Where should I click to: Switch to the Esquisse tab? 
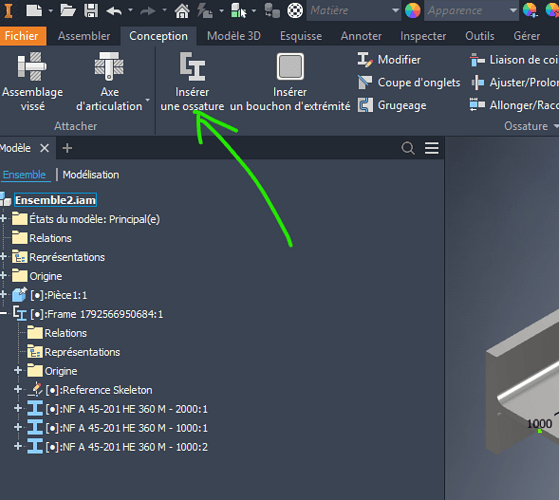301,36
